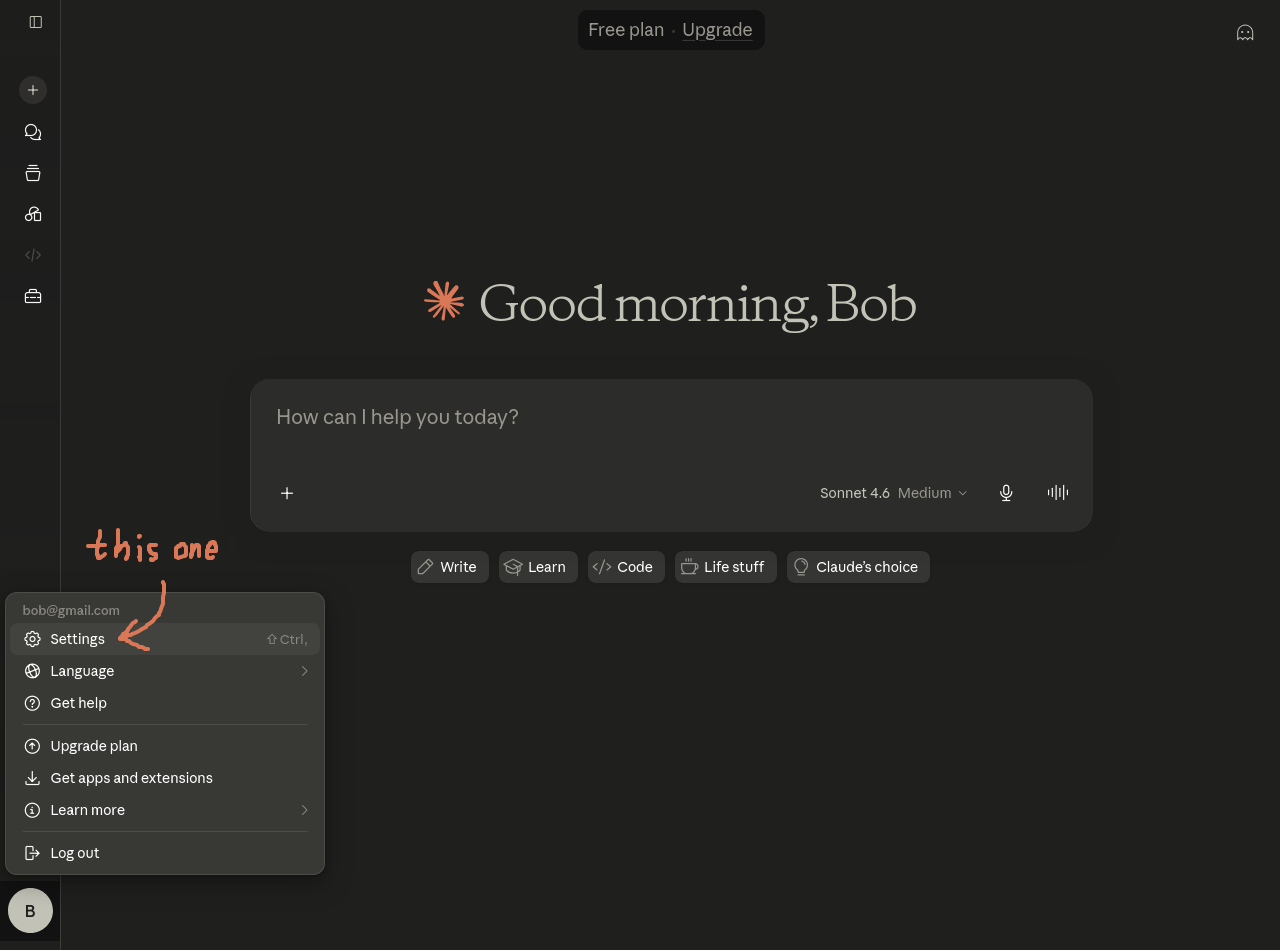Image resolution: width=1280 pixels, height=951 pixels.
Task: Choose Log out from the menu
Action: tap(165, 853)
